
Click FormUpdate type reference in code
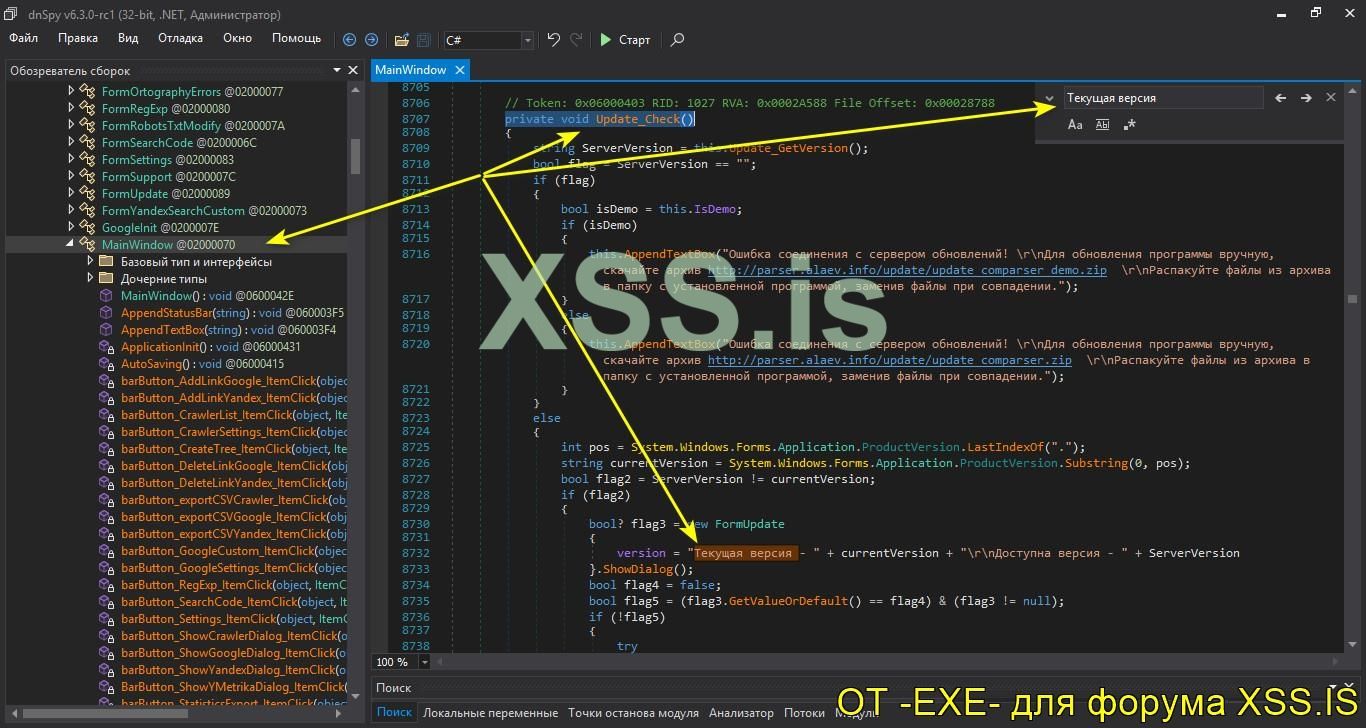[749, 524]
